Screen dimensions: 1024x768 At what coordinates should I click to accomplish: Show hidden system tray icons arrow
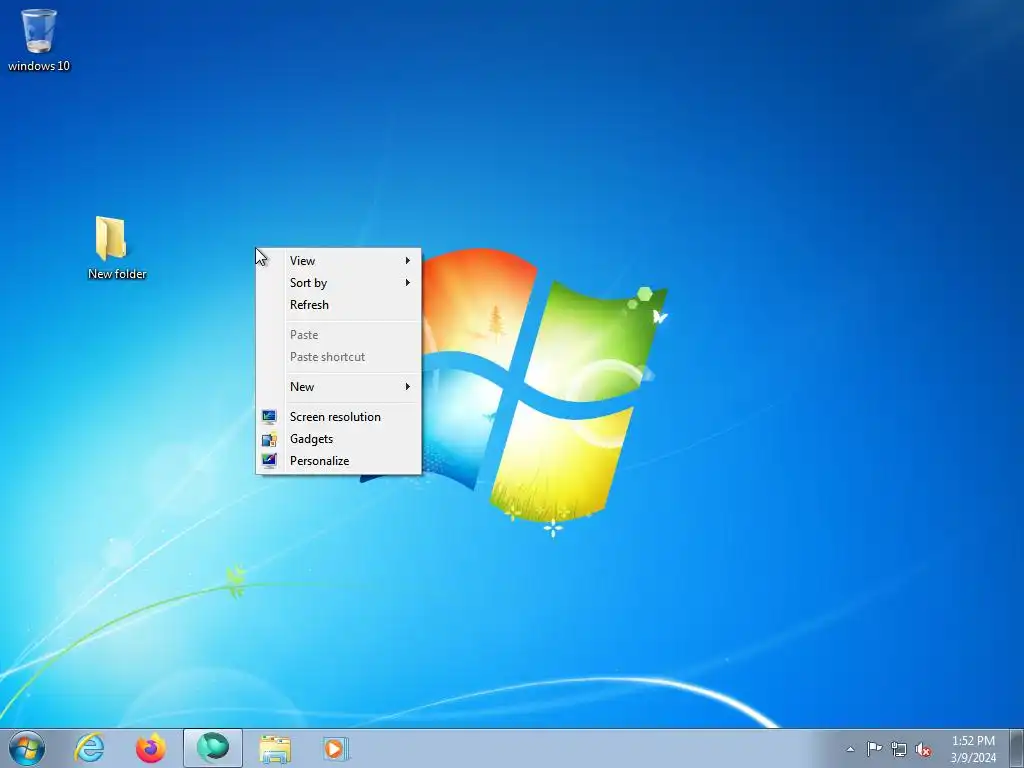pyautogui.click(x=850, y=749)
